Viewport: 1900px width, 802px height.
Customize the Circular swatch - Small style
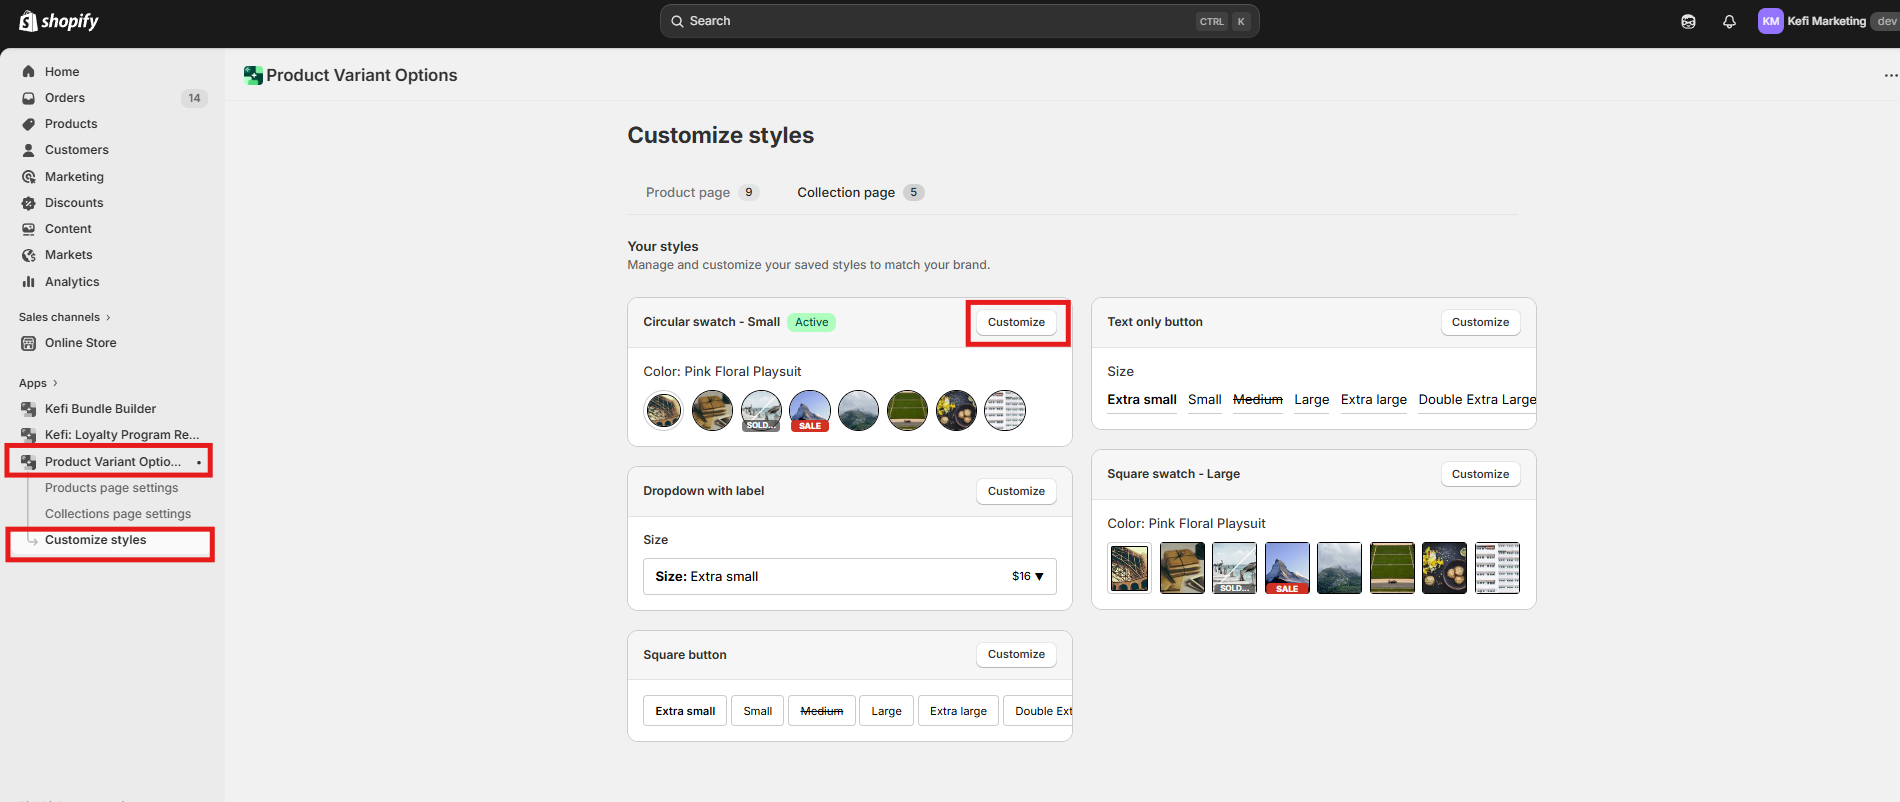click(x=1016, y=322)
